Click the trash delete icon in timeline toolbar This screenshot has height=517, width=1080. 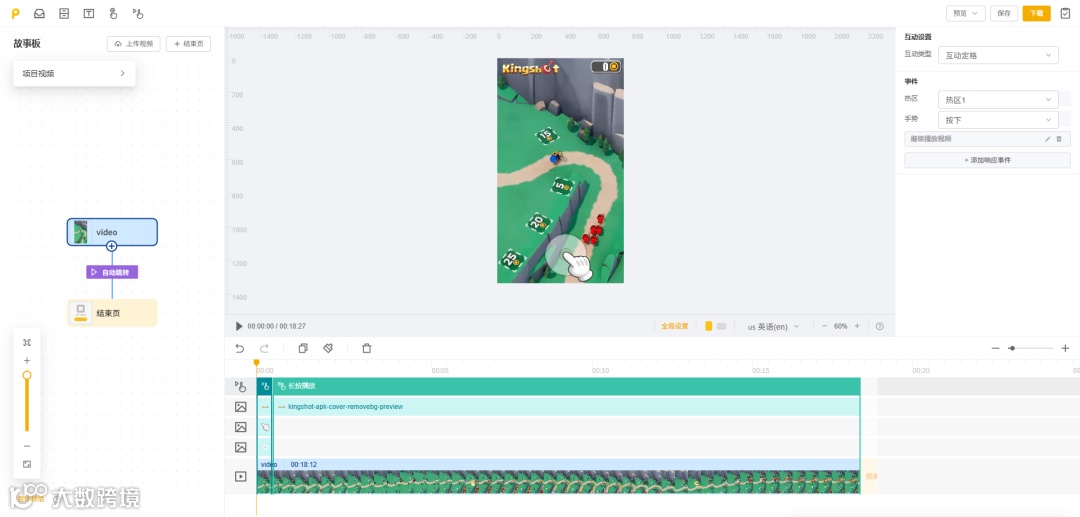[x=366, y=348]
